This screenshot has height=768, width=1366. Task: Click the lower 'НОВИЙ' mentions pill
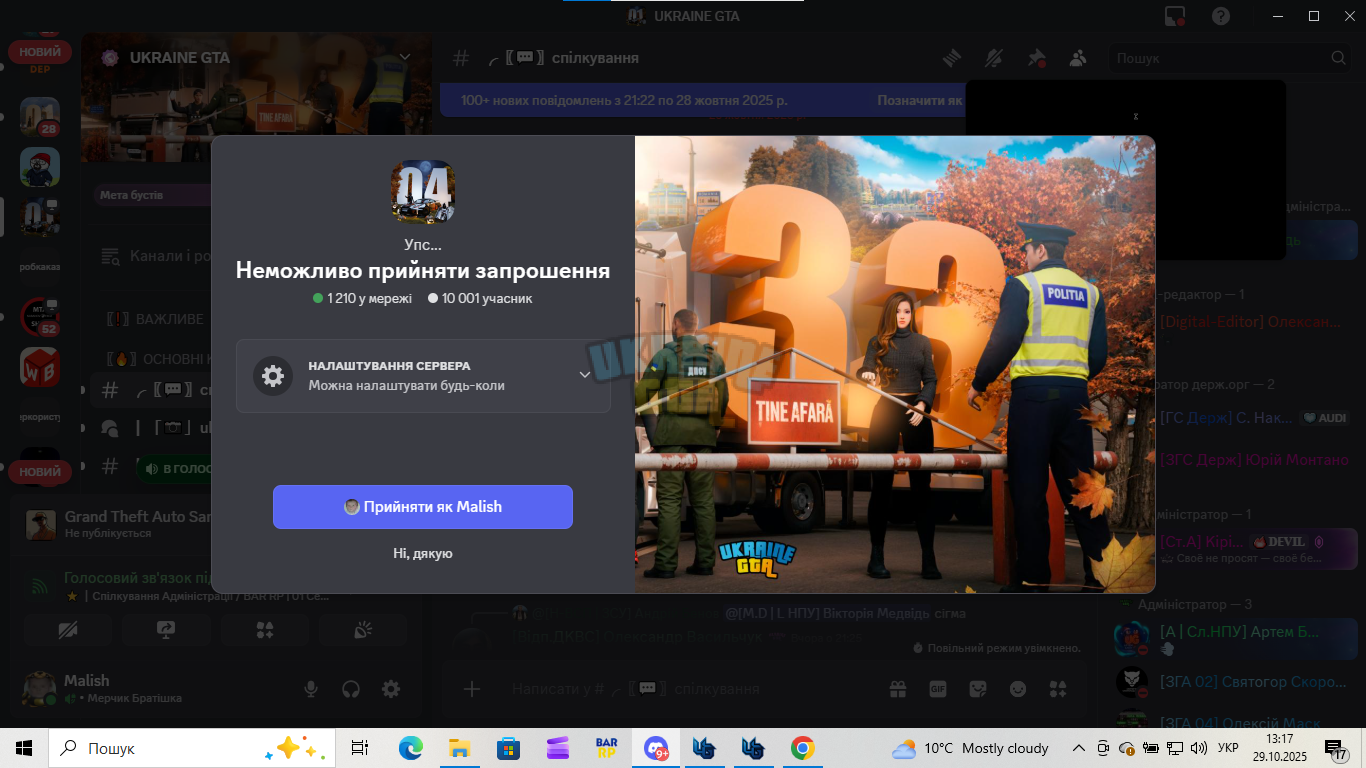40,472
